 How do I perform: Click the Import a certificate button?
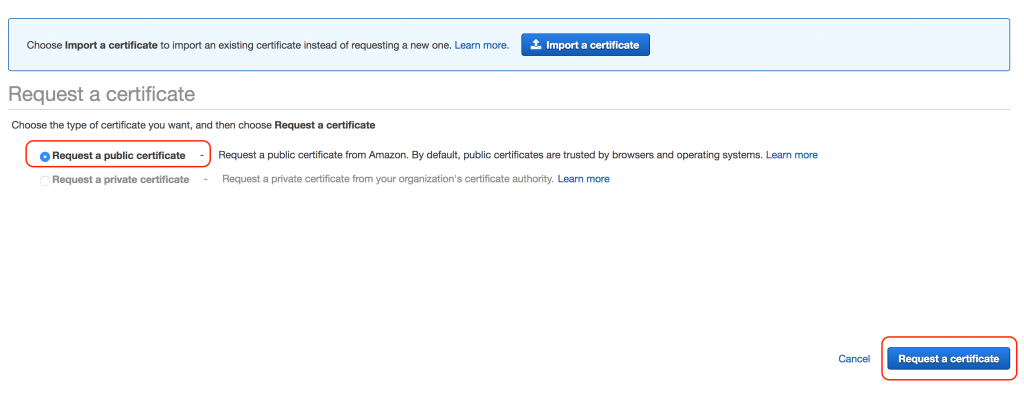pos(585,45)
